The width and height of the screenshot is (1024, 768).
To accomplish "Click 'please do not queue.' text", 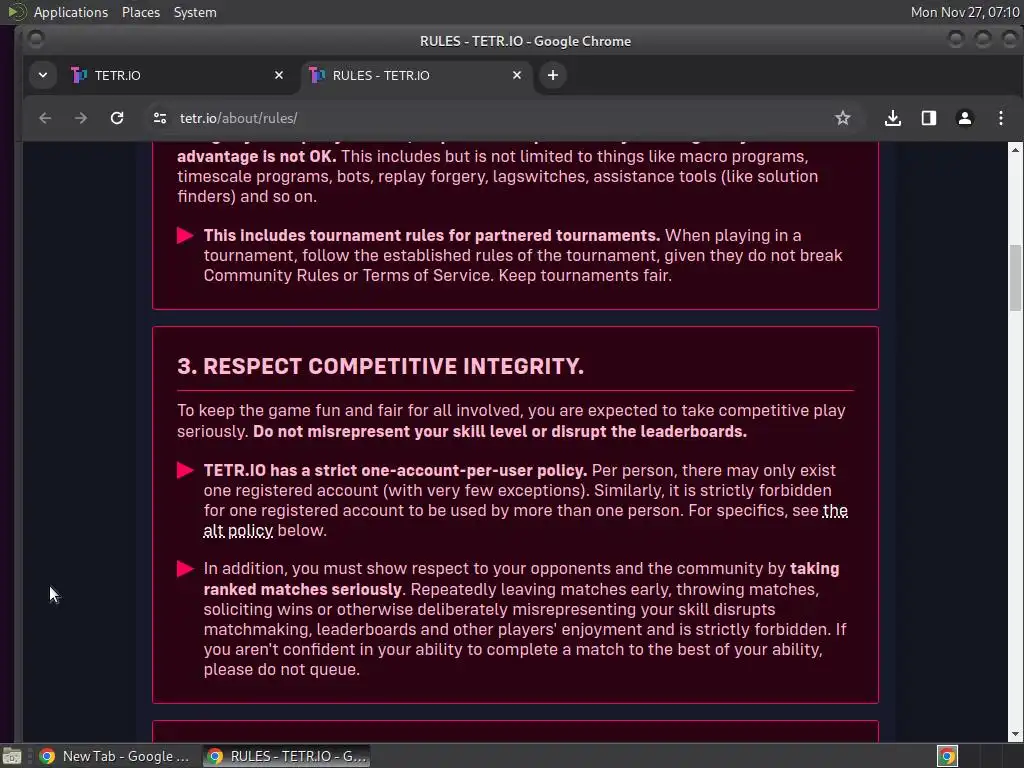I will 281,669.
